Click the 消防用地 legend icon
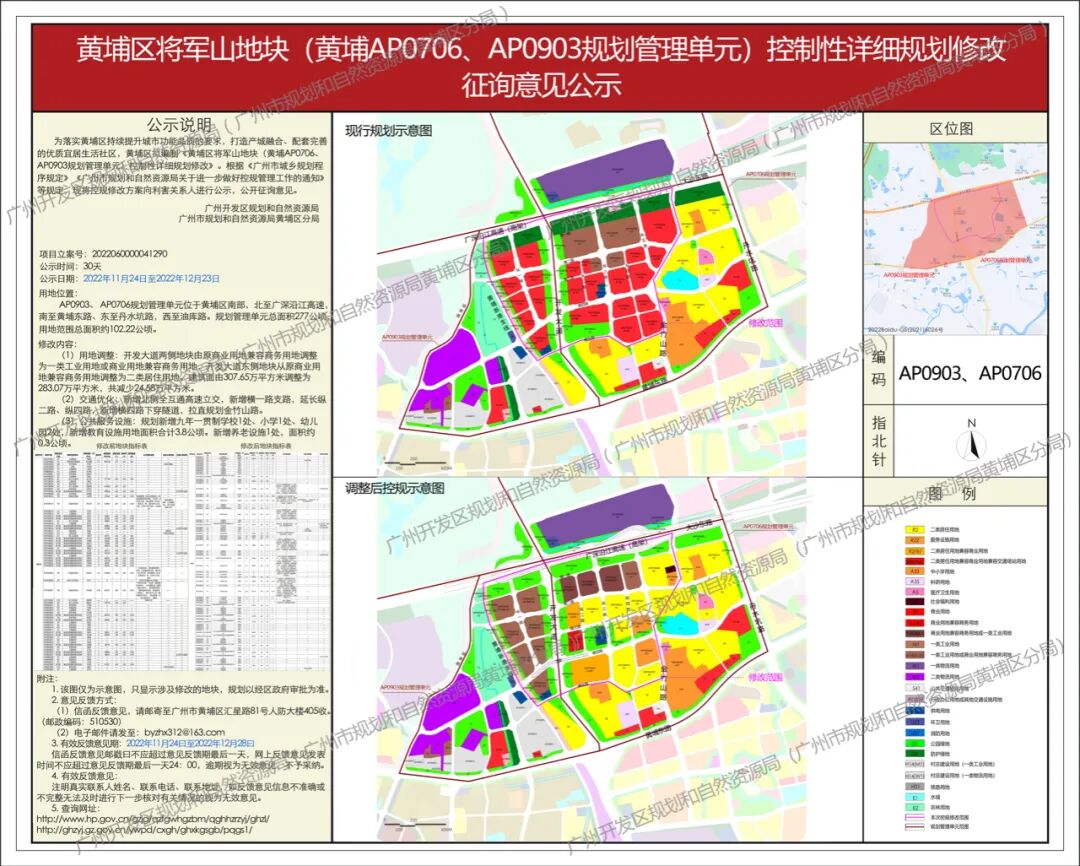 coord(914,730)
